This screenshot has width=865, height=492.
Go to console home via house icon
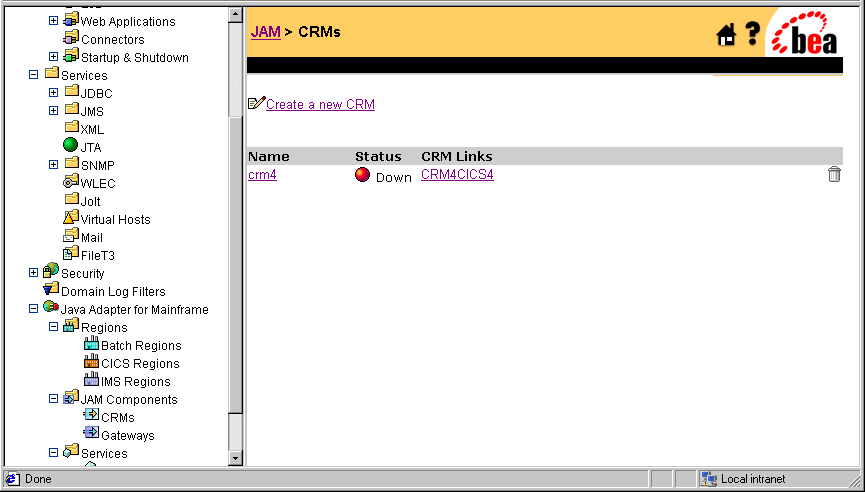727,36
